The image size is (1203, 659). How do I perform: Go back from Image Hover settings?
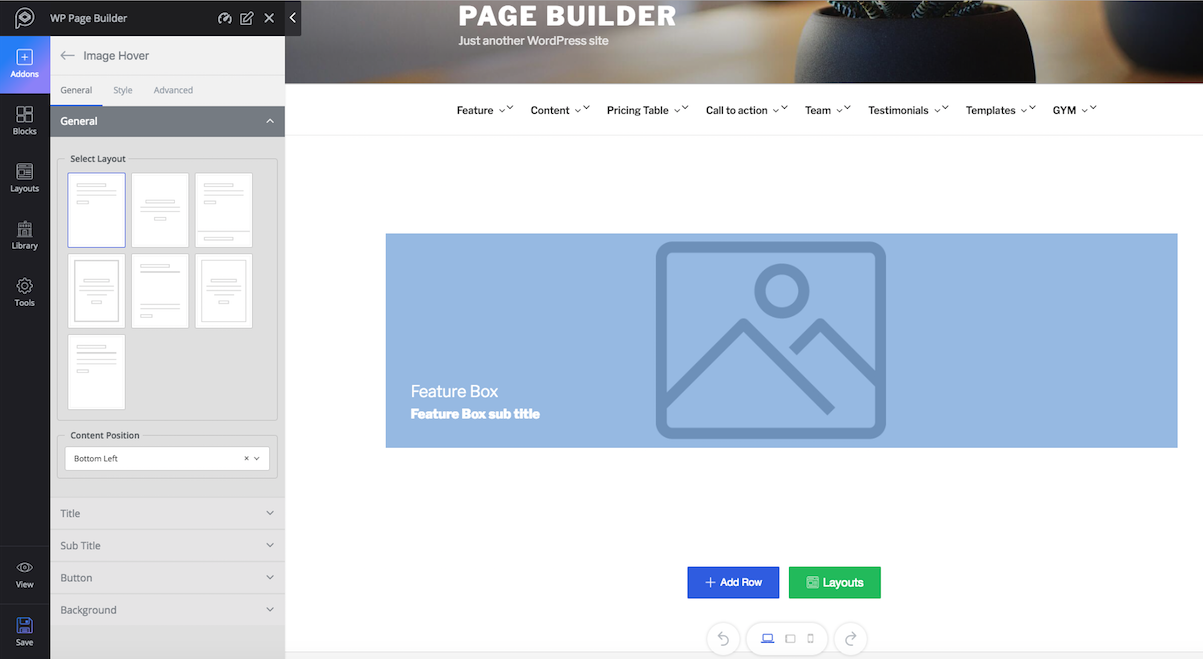tap(68, 56)
